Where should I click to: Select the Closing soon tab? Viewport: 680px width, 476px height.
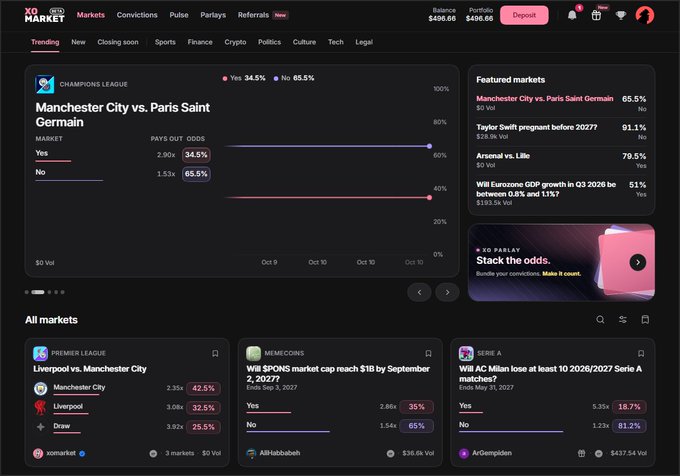(x=118, y=42)
